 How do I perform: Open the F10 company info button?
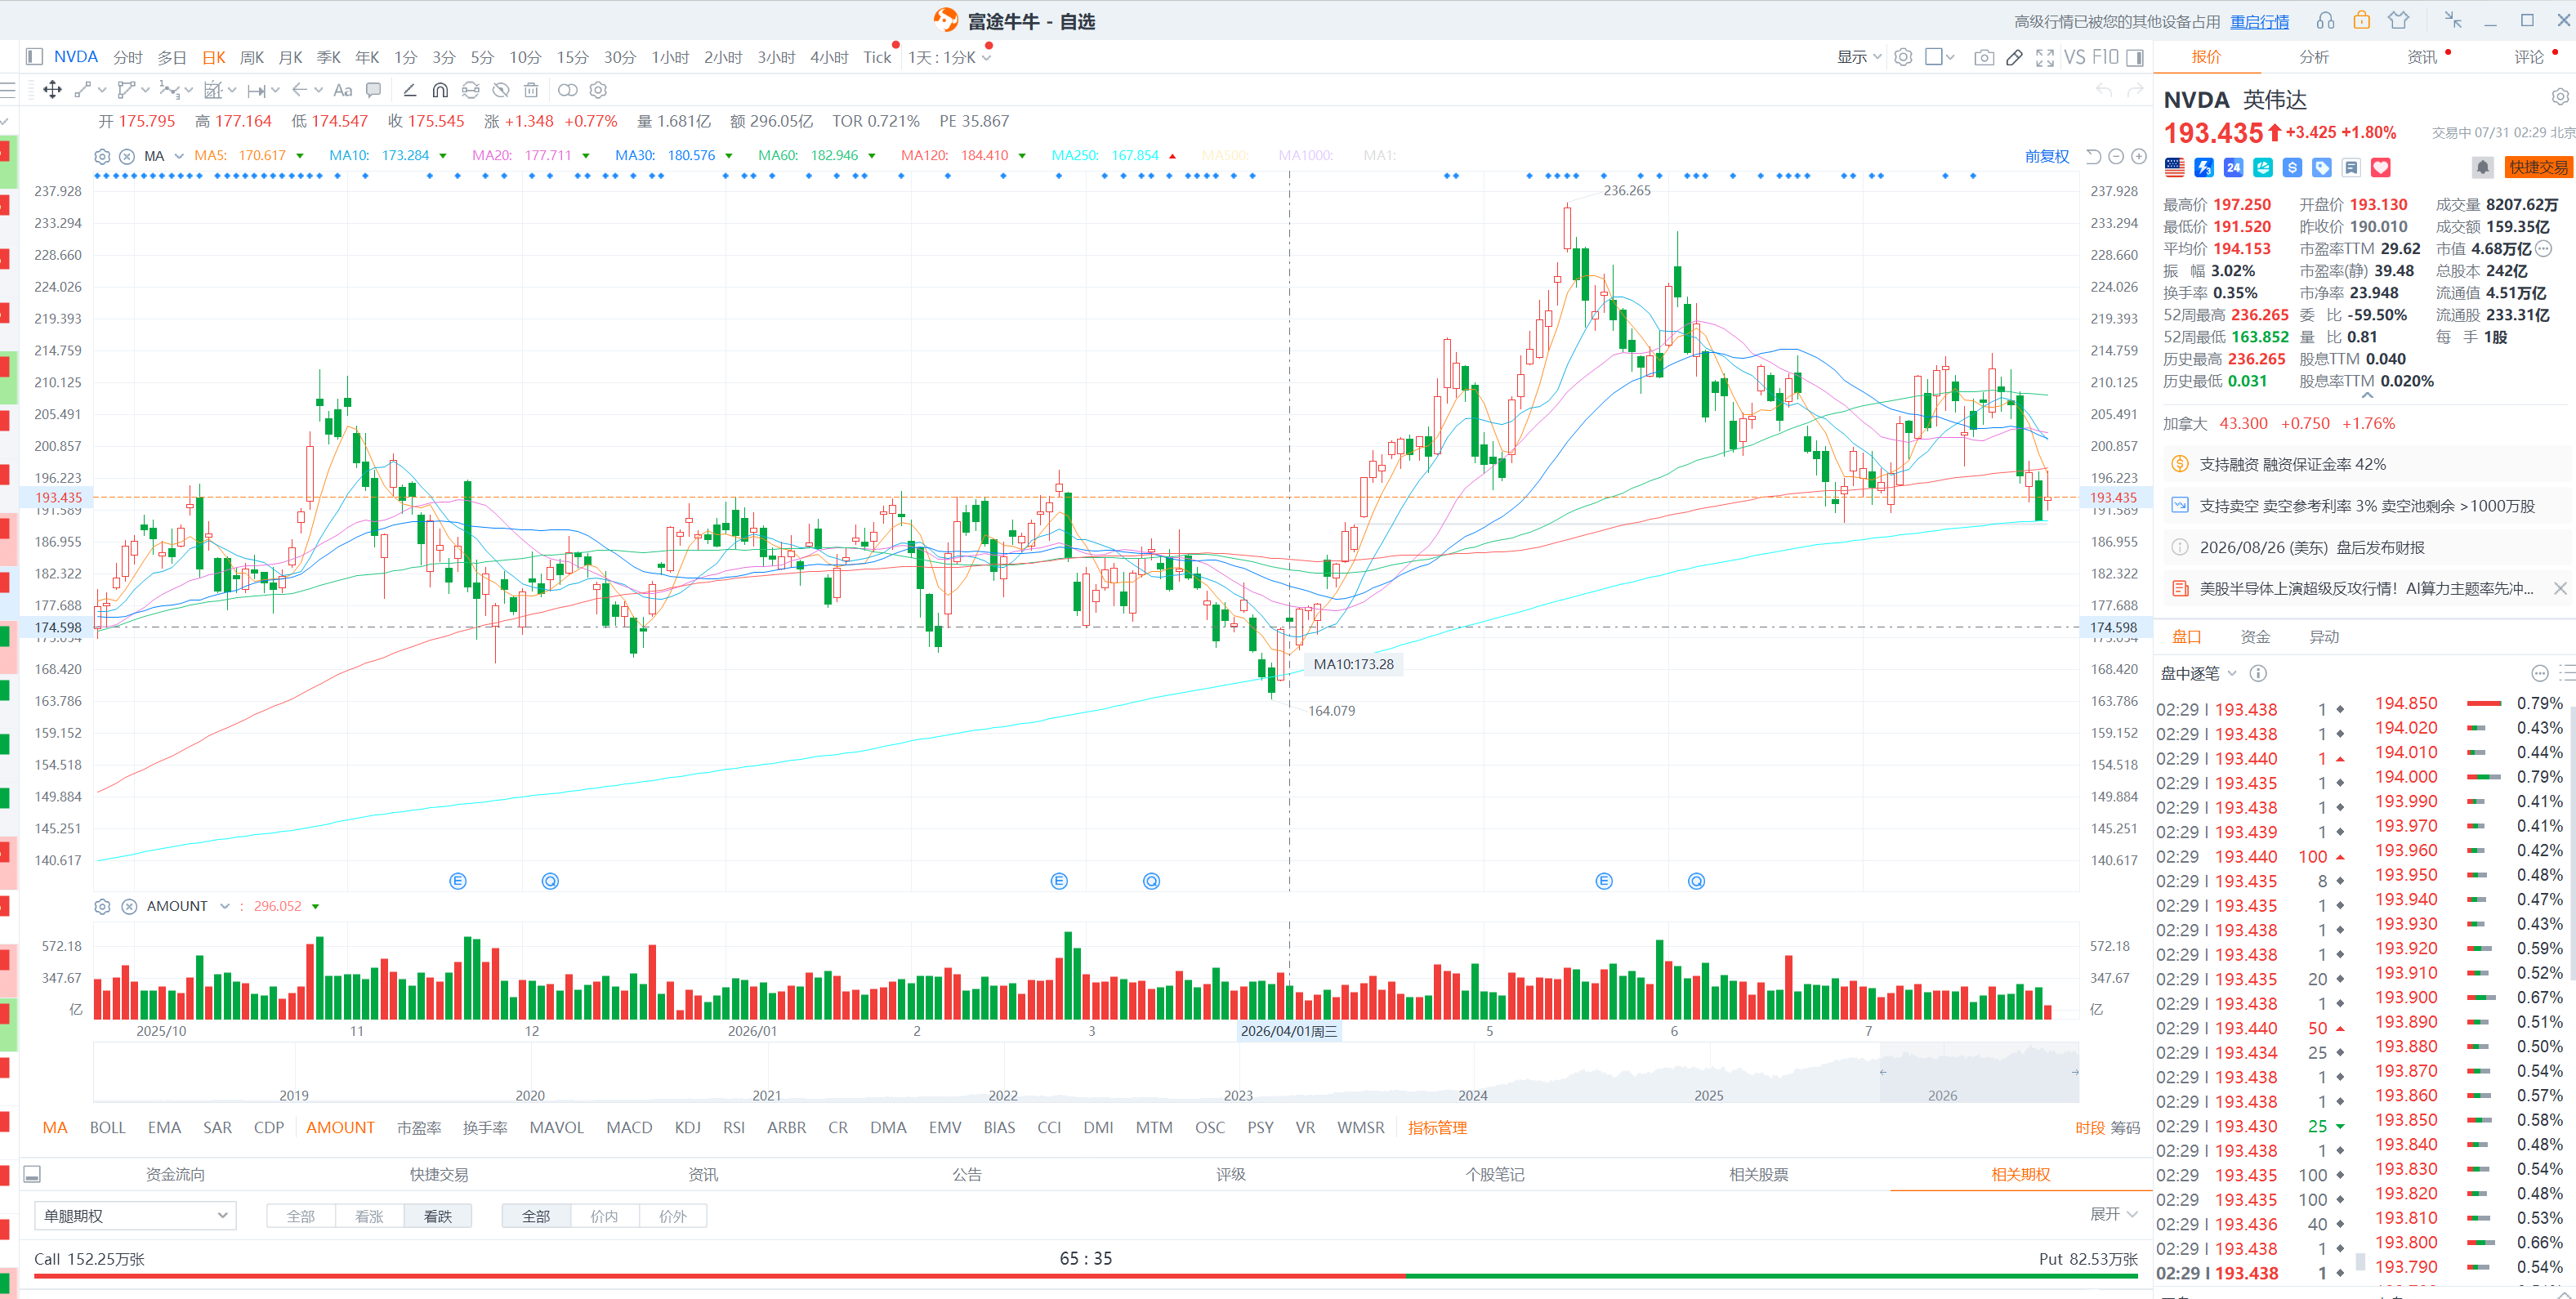point(2105,57)
